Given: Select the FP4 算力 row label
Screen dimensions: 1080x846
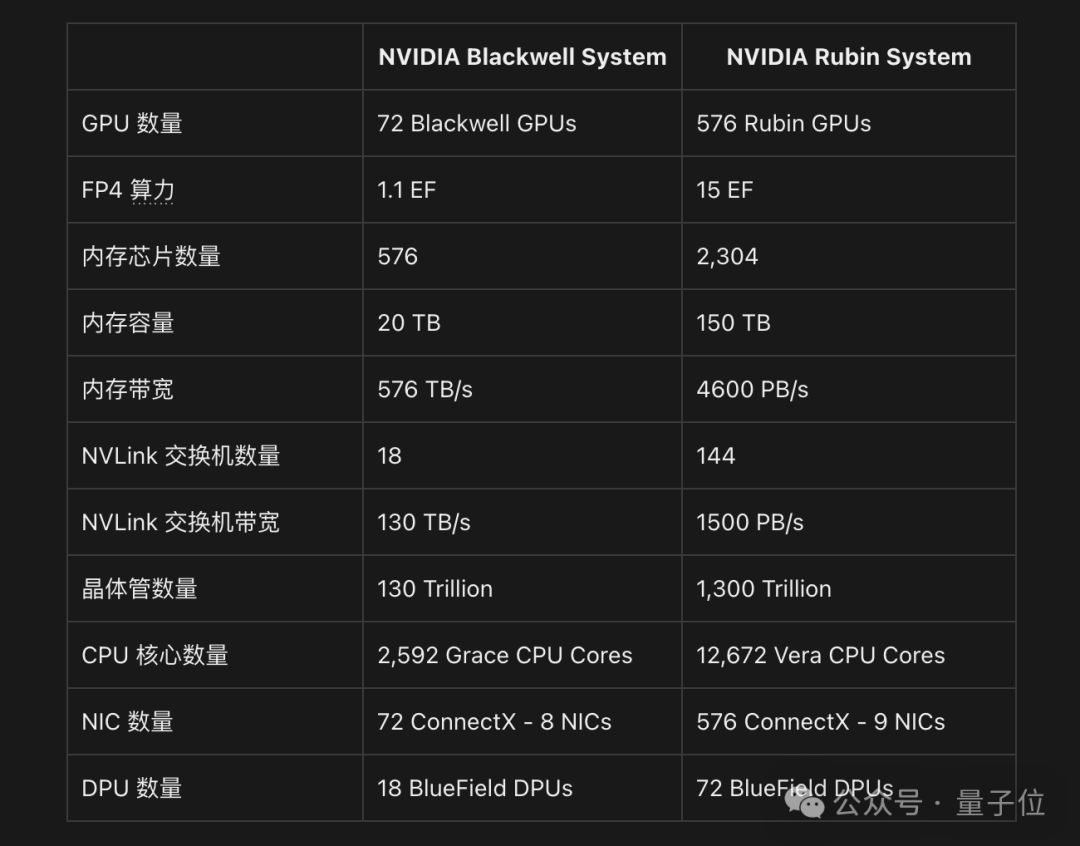Looking at the screenshot, I should tap(128, 190).
